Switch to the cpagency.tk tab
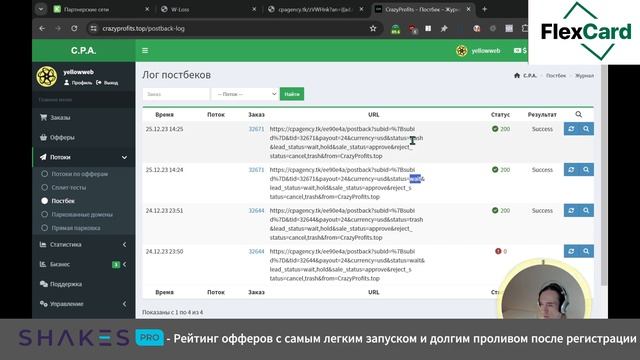Screen dimensions: 640x360 315,9
